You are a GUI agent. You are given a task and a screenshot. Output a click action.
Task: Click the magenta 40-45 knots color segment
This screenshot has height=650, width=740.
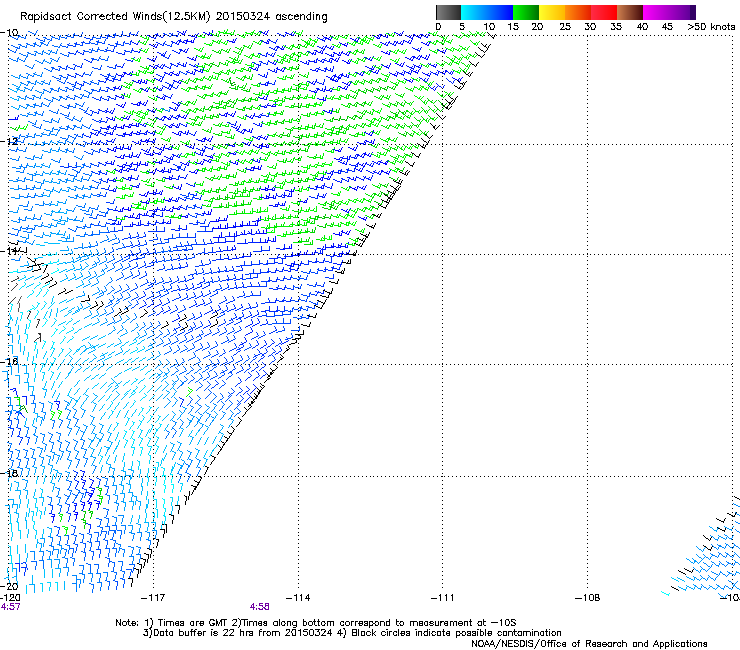click(656, 12)
